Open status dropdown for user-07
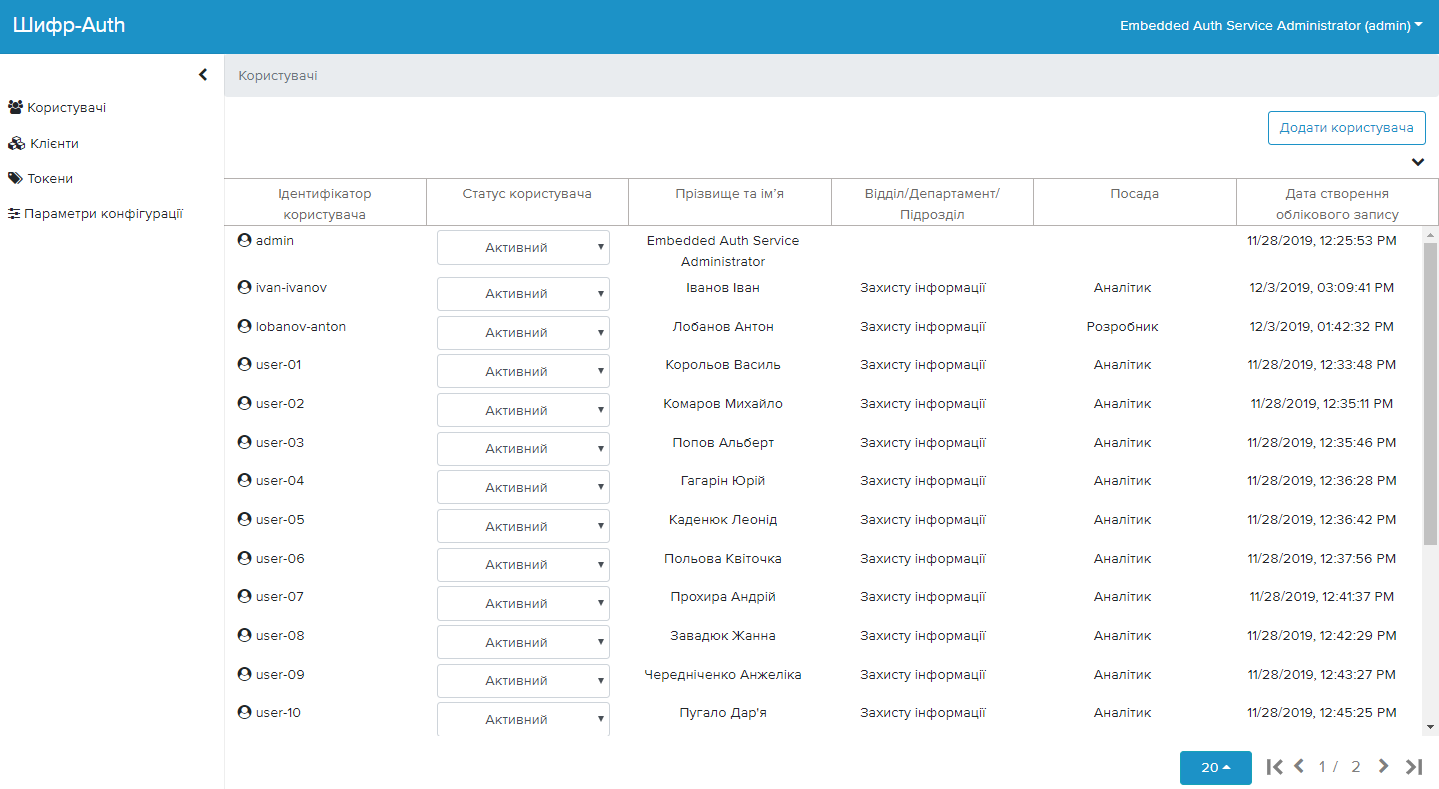This screenshot has height=789, width=1439. 523,603
